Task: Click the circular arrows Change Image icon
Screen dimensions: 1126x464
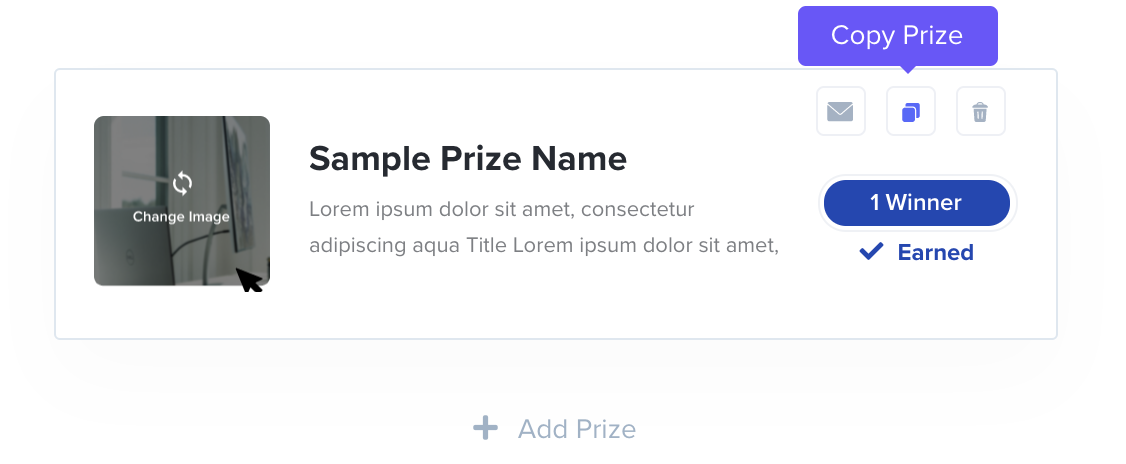Action: click(181, 183)
